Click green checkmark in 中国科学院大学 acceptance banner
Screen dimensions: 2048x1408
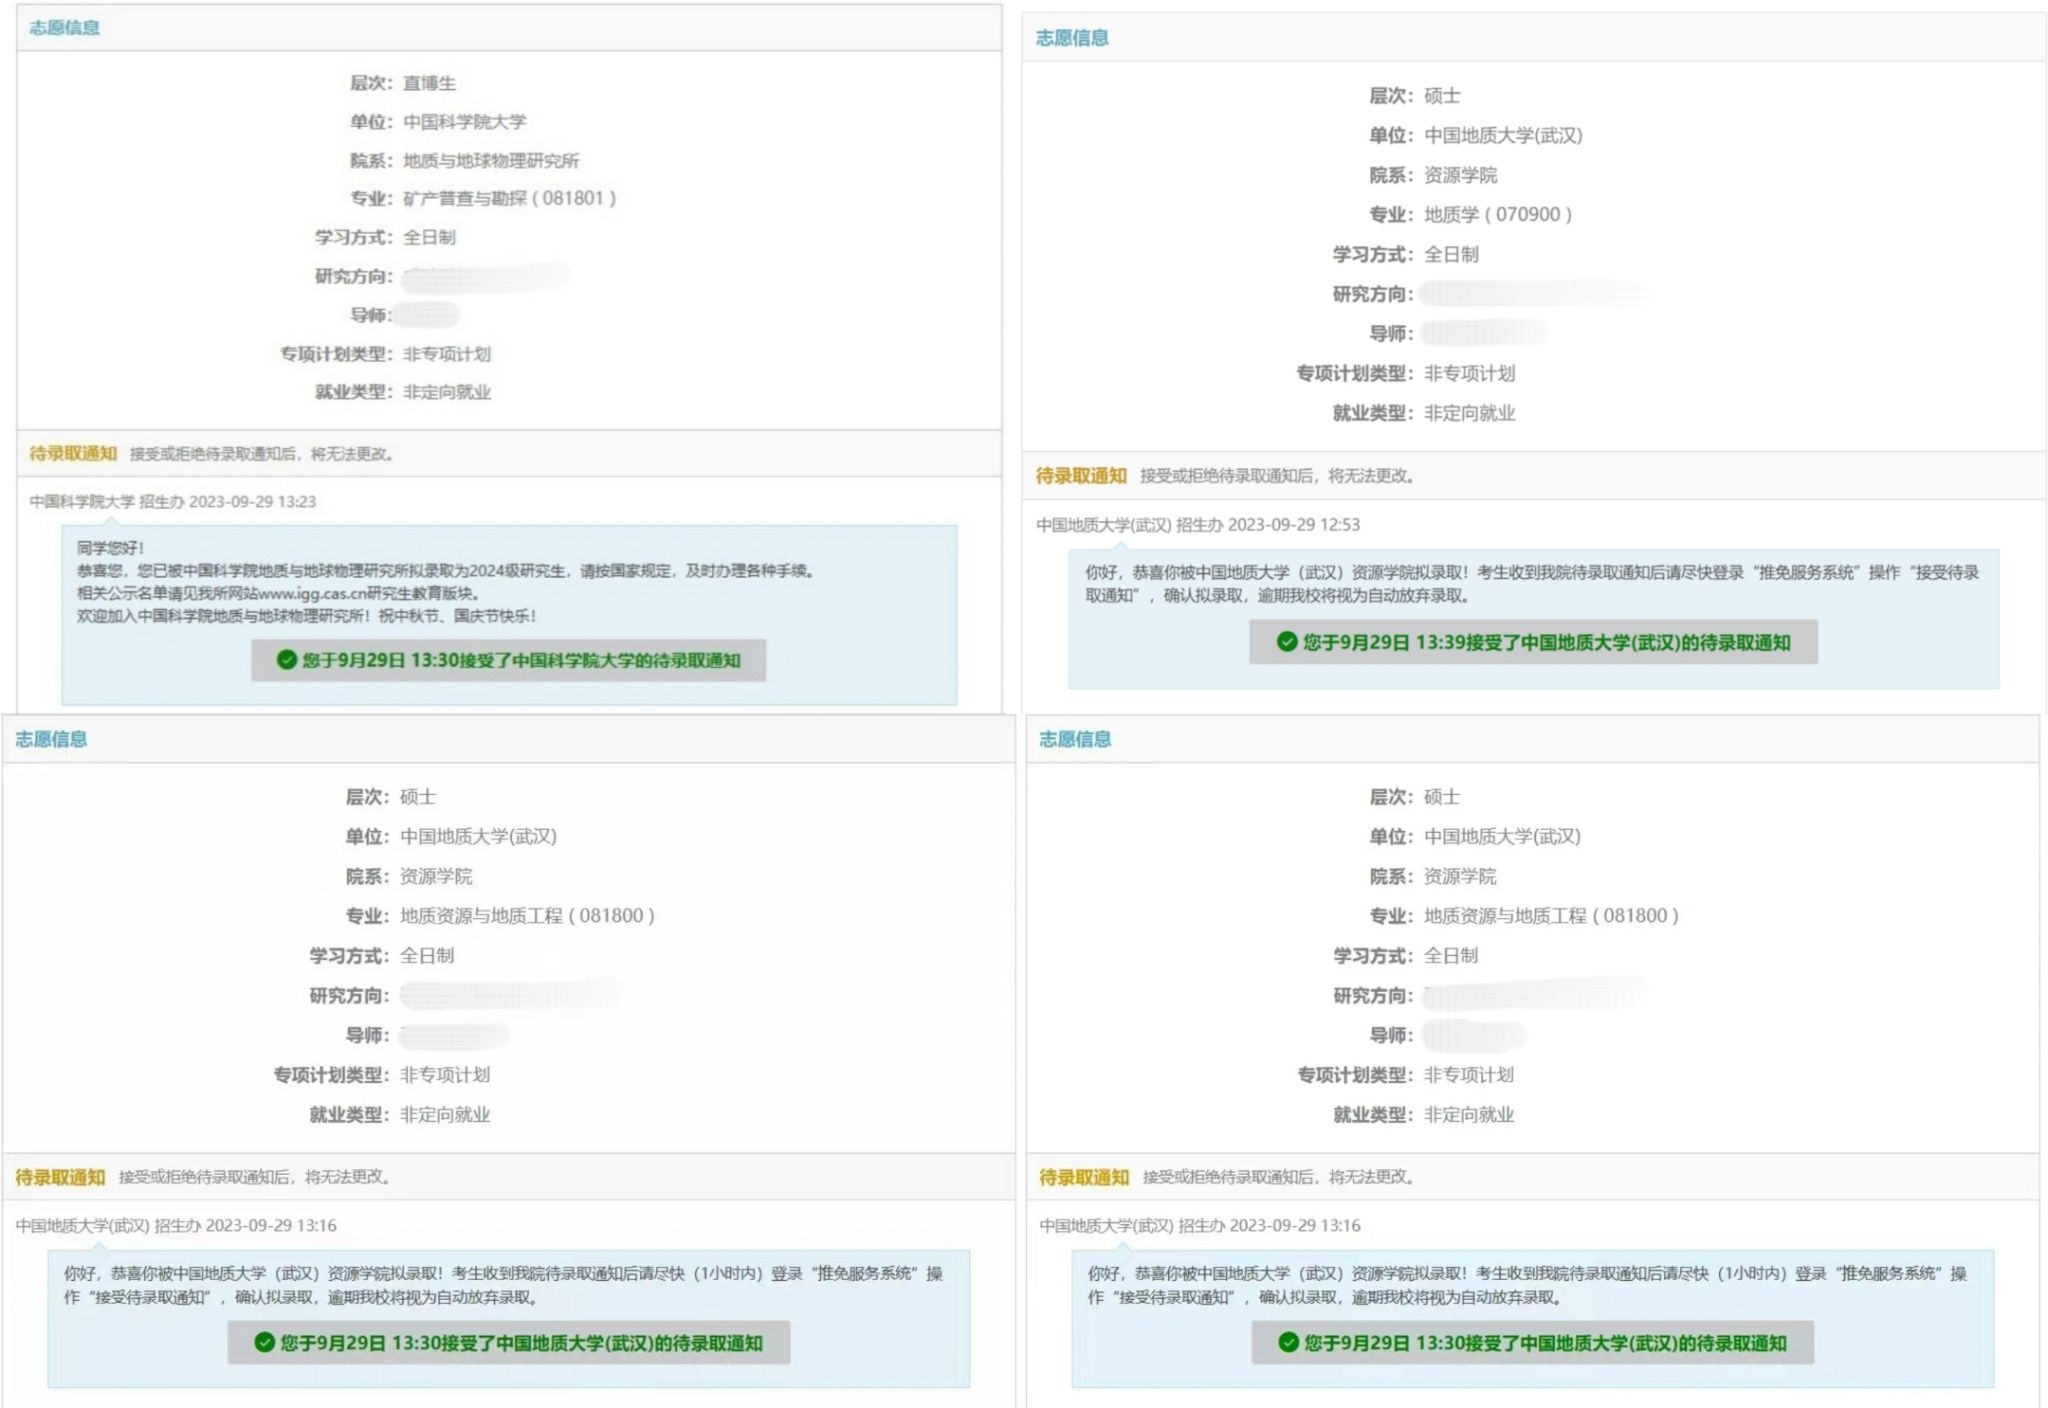click(287, 660)
